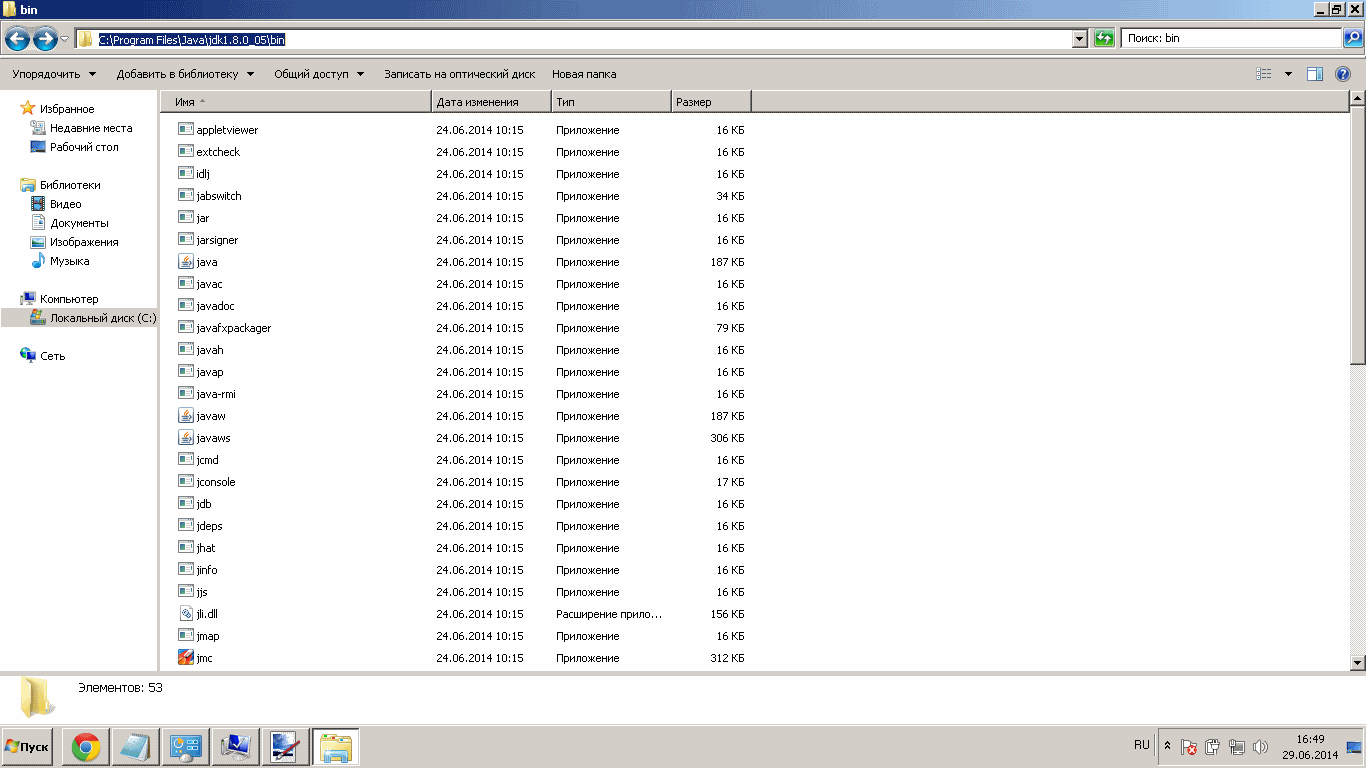The image size is (1366, 768).
Task: Open the Добавить в библиотеку dropdown
Action: [x=185, y=74]
